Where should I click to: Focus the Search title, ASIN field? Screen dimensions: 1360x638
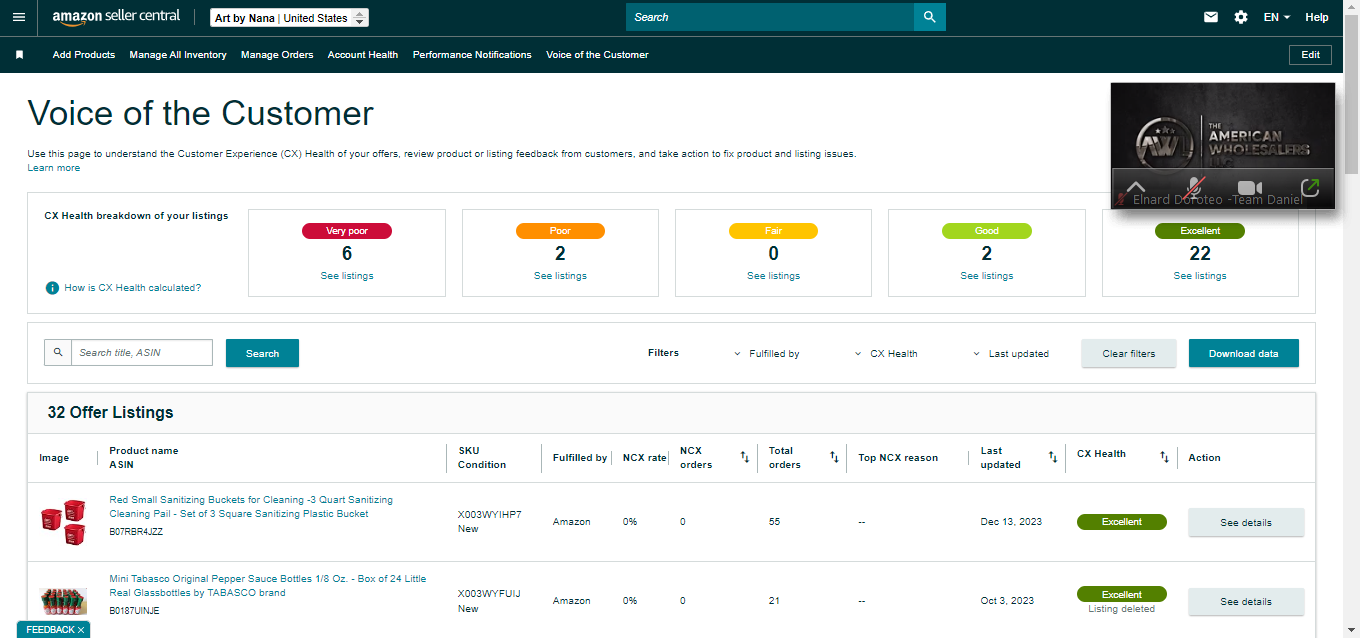pos(142,352)
